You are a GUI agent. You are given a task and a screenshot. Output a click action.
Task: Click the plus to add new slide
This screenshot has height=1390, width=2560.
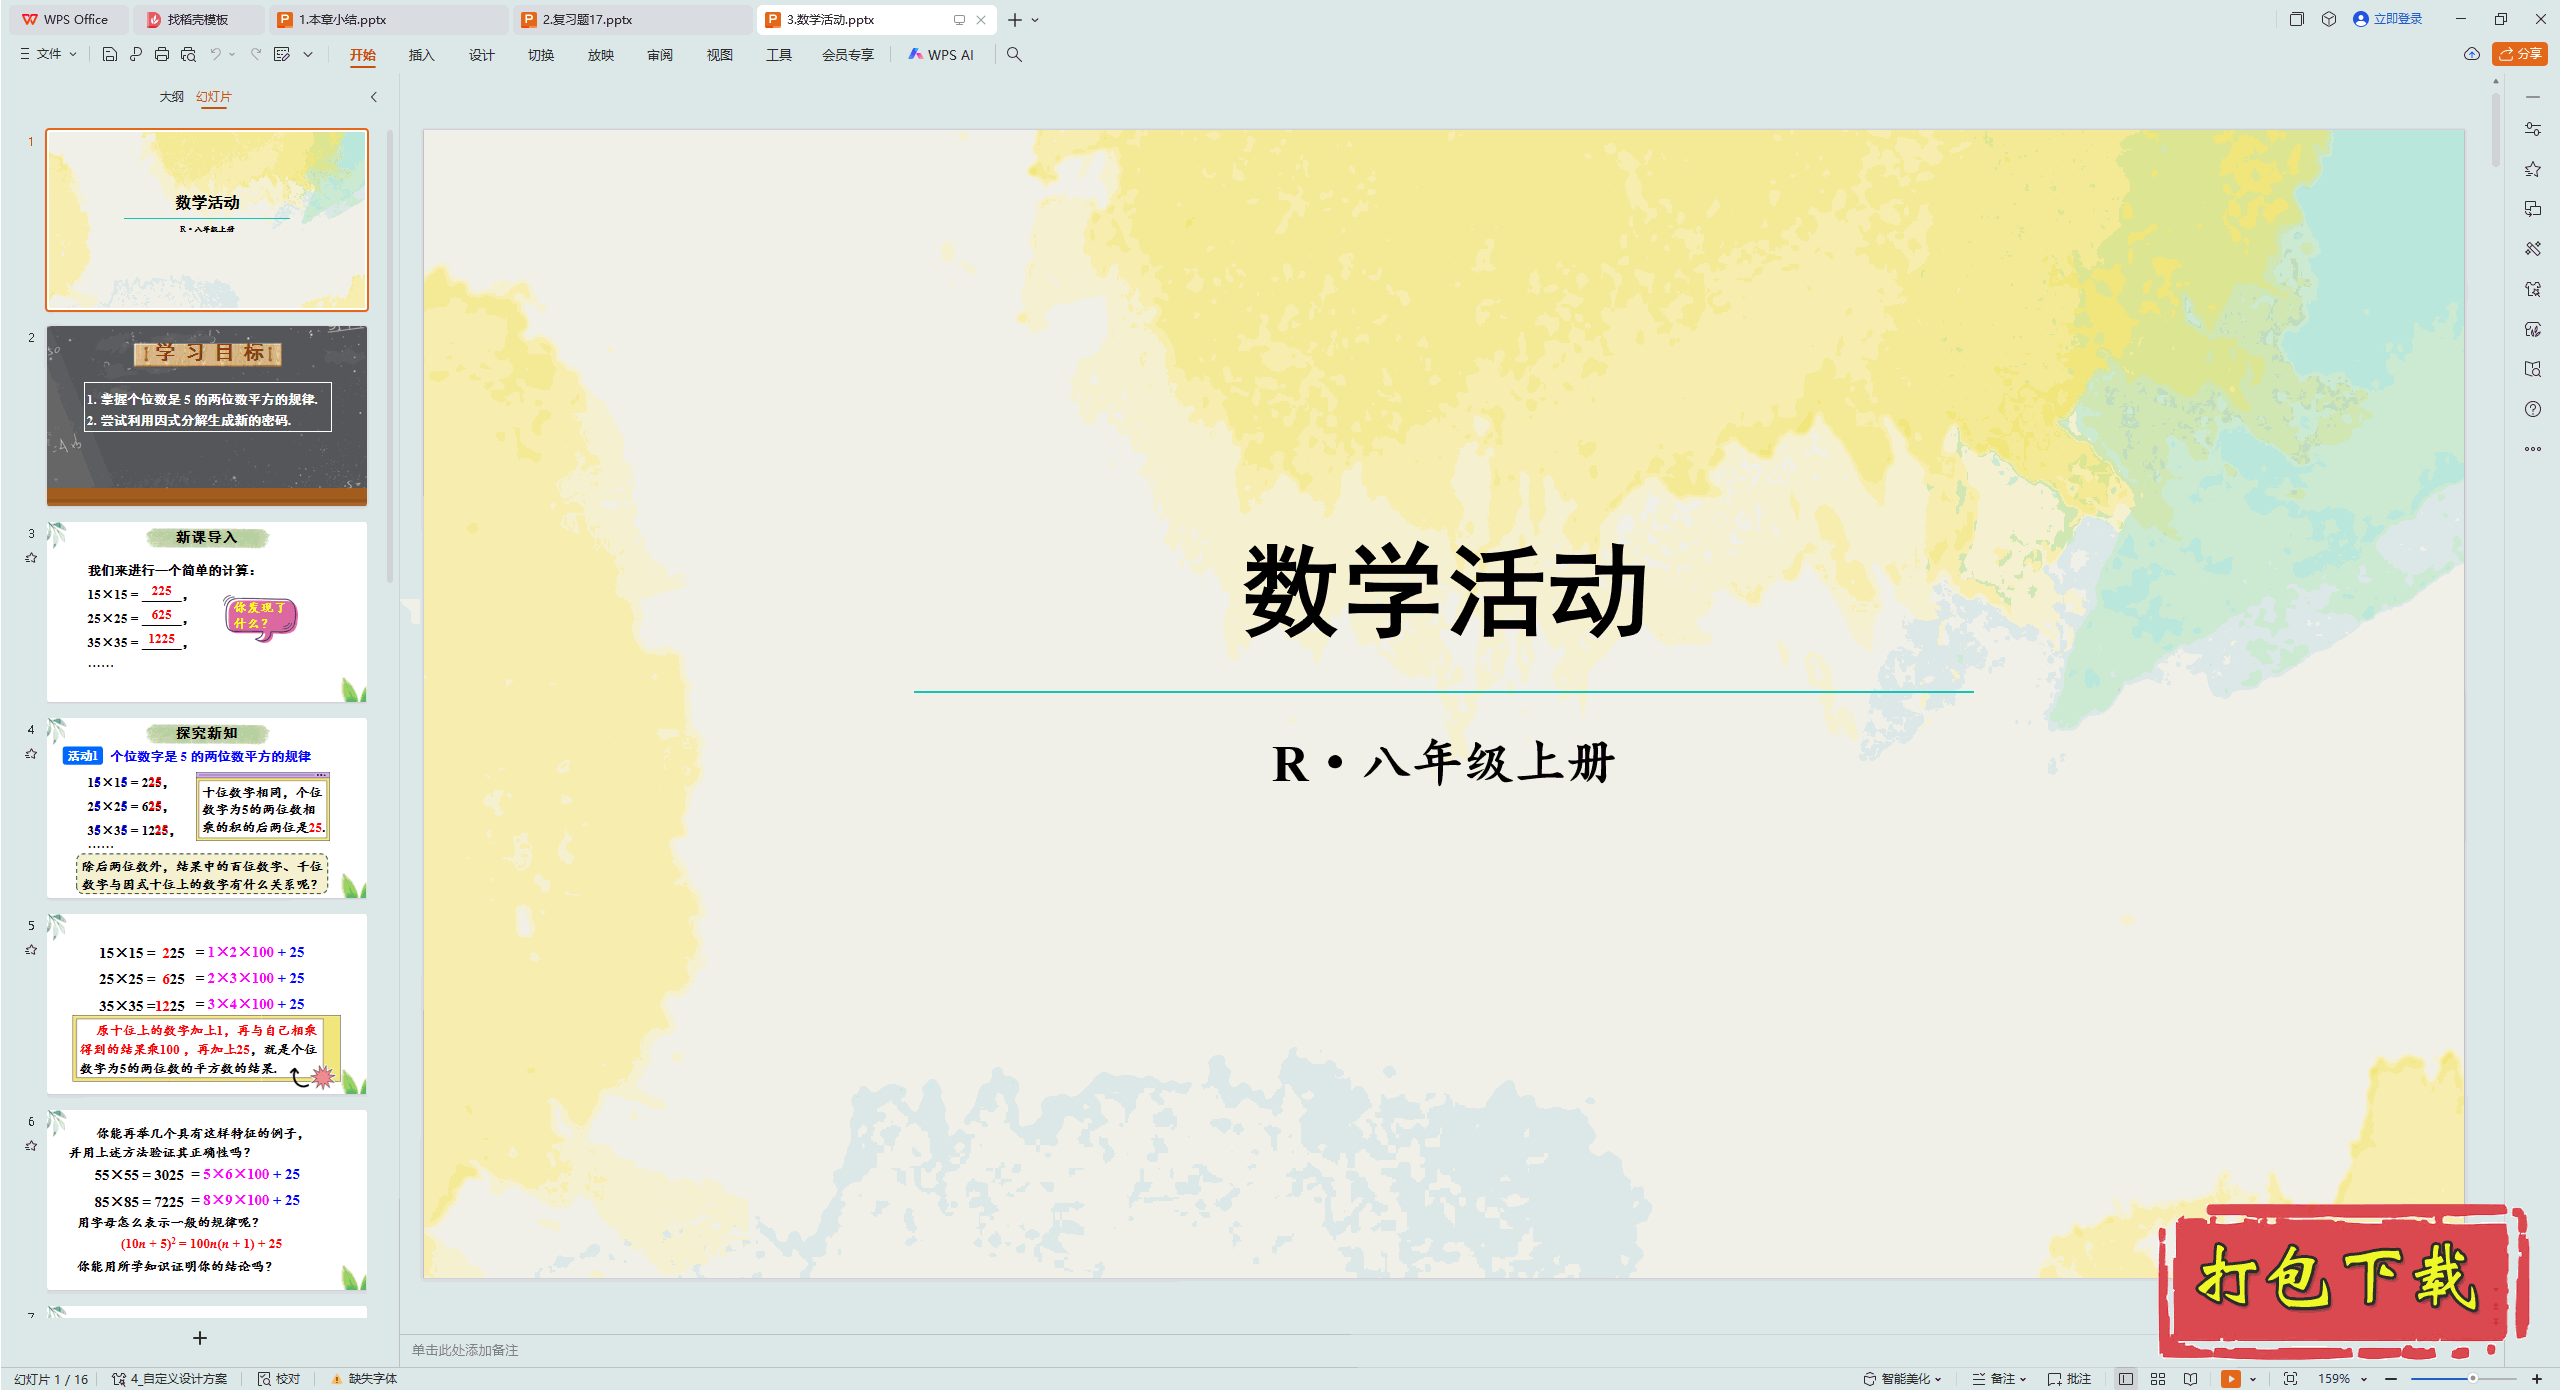[x=200, y=1338]
